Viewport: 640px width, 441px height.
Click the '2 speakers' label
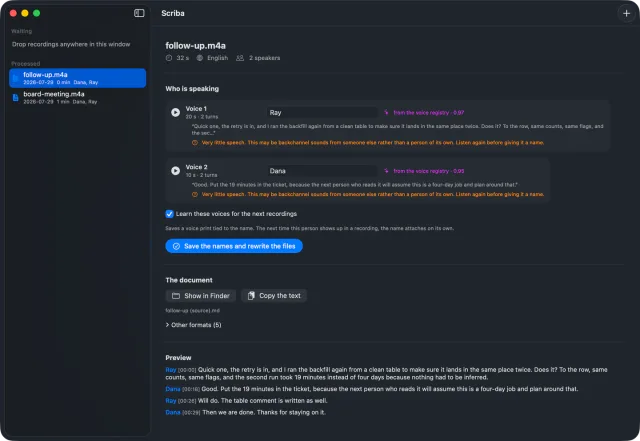point(264,58)
